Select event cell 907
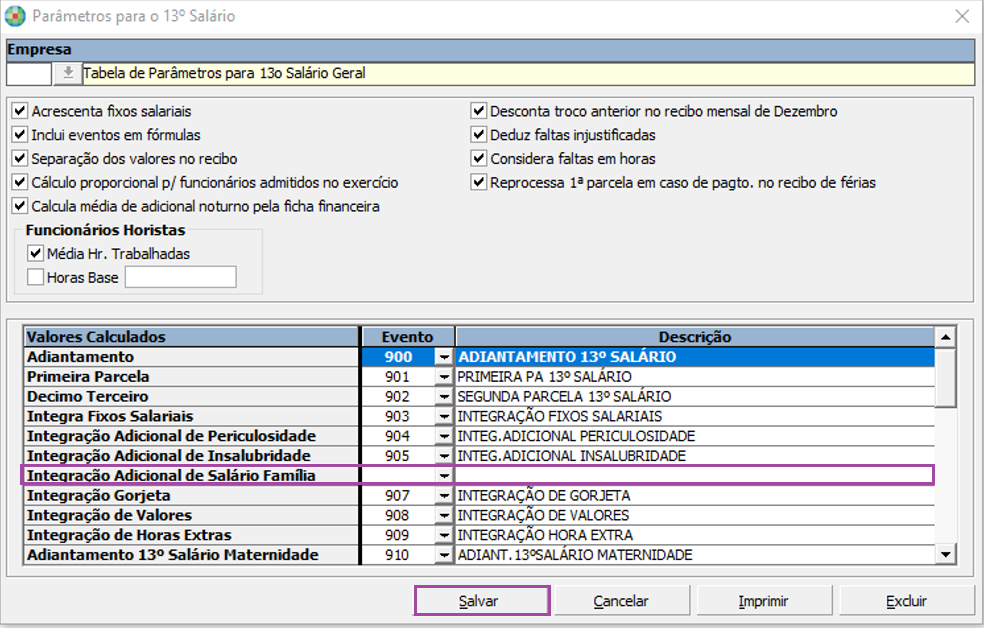 tap(398, 496)
